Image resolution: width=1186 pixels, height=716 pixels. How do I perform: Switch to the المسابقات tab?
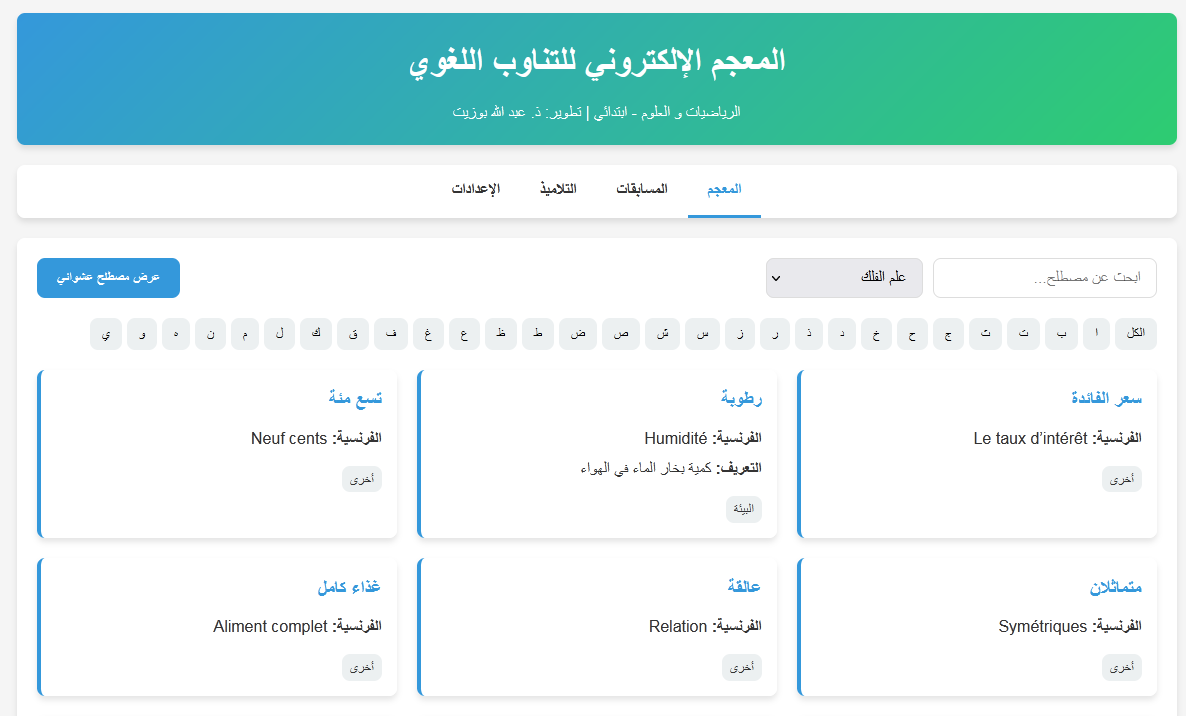pyautogui.click(x=643, y=188)
